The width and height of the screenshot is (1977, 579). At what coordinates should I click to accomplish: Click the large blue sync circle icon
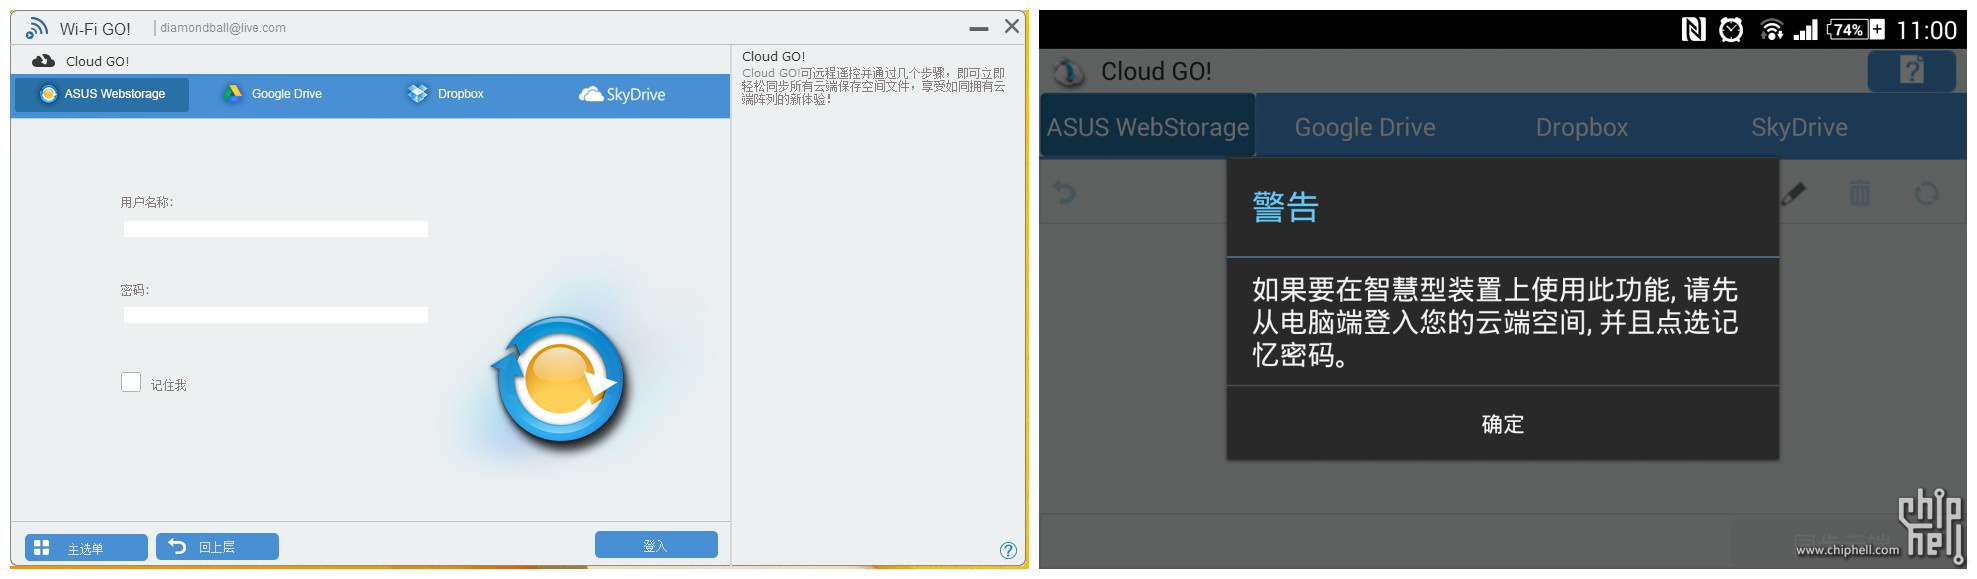[x=558, y=381]
